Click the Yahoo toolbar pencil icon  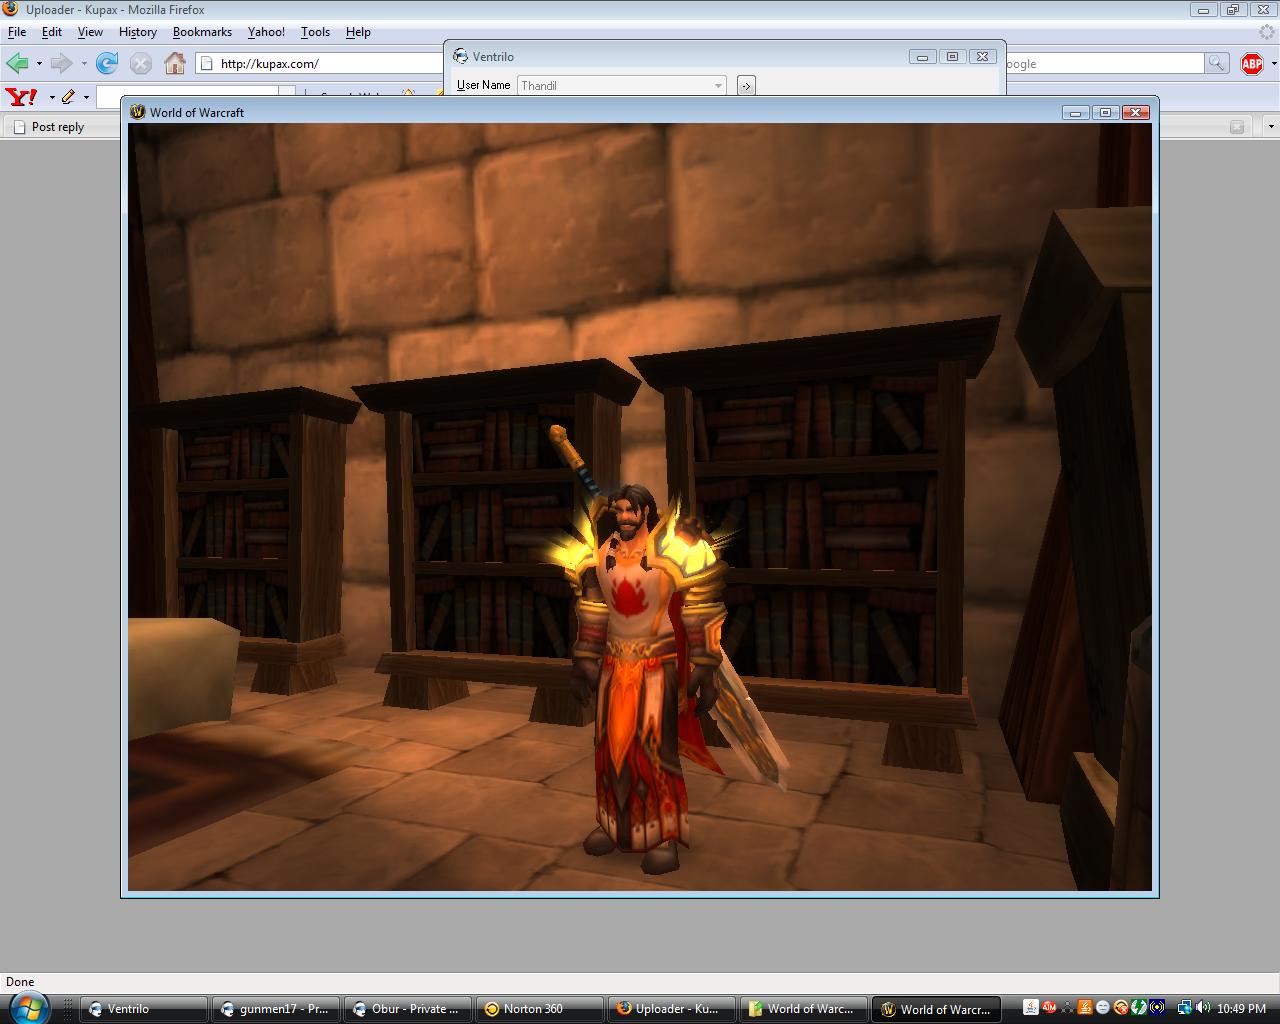[x=68, y=97]
